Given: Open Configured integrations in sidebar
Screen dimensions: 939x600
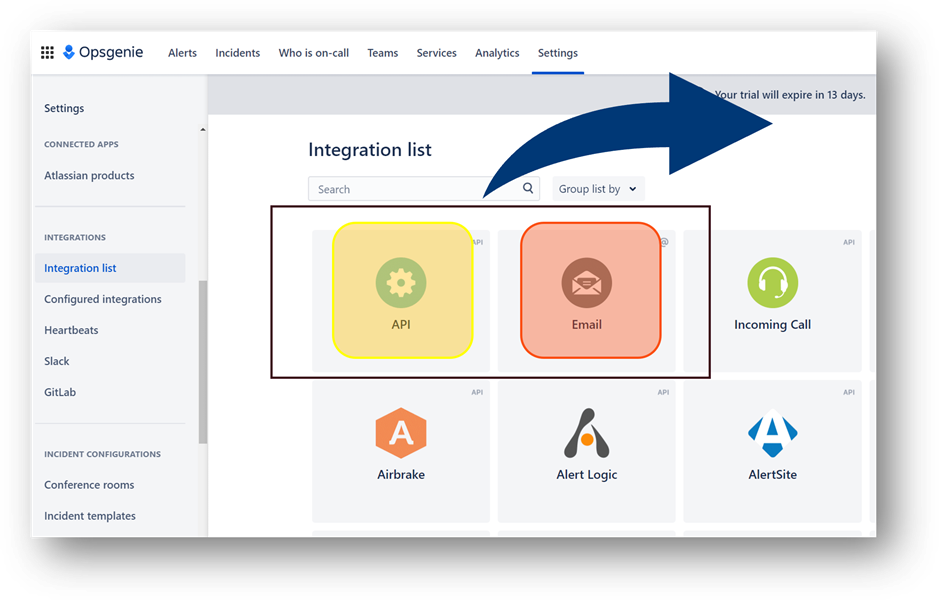Looking at the screenshot, I should coord(103,299).
